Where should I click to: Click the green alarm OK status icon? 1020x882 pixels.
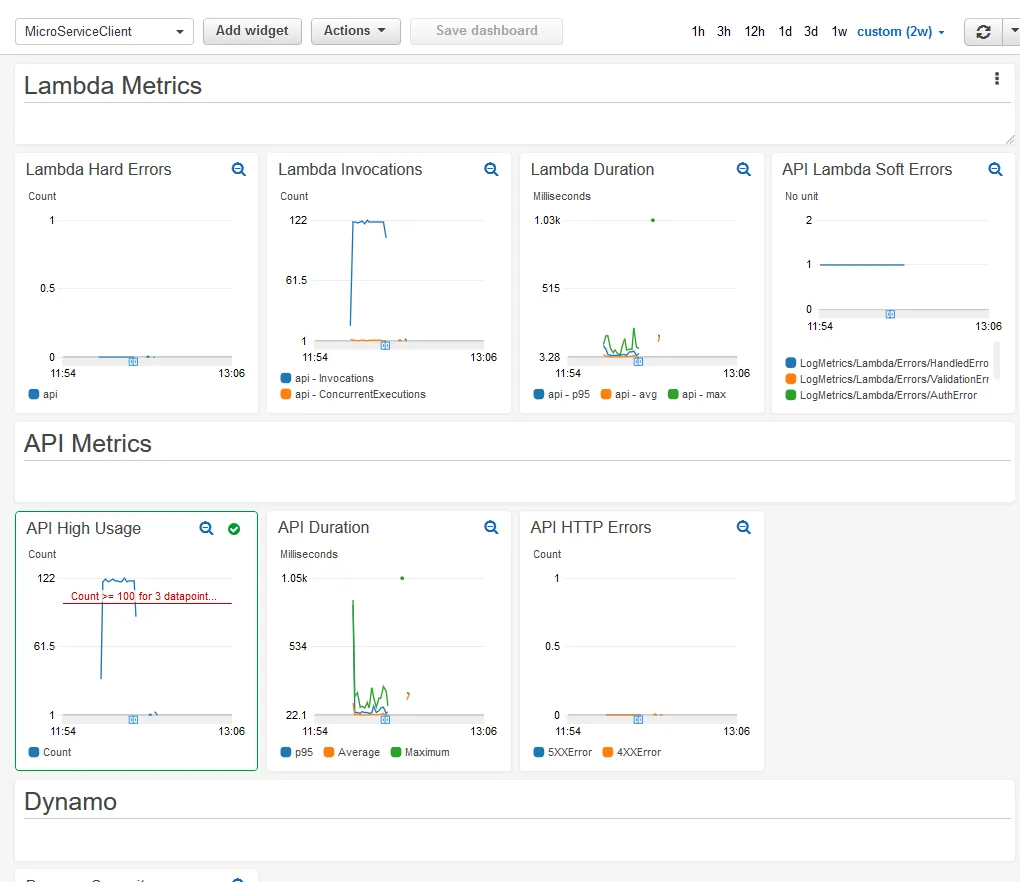[x=234, y=528]
